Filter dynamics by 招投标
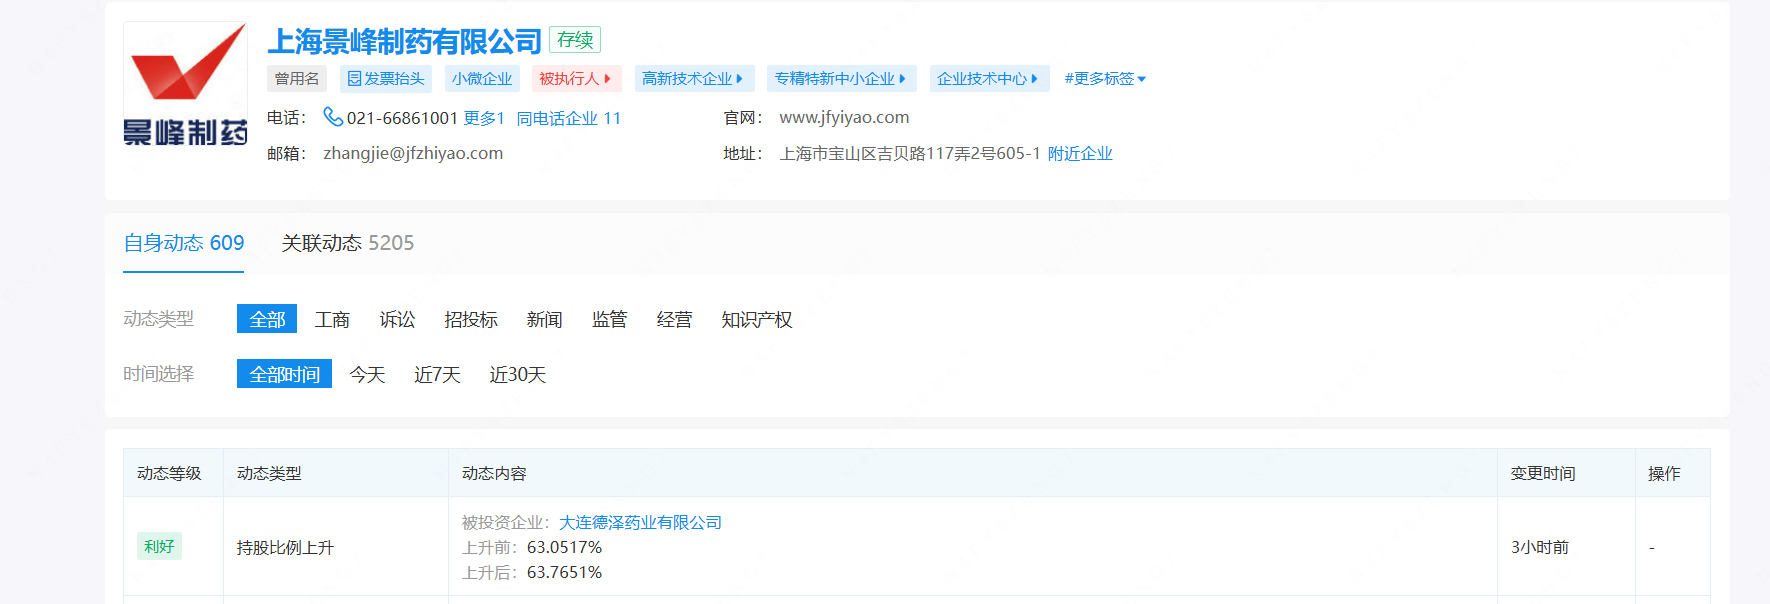1770x604 pixels. click(471, 319)
